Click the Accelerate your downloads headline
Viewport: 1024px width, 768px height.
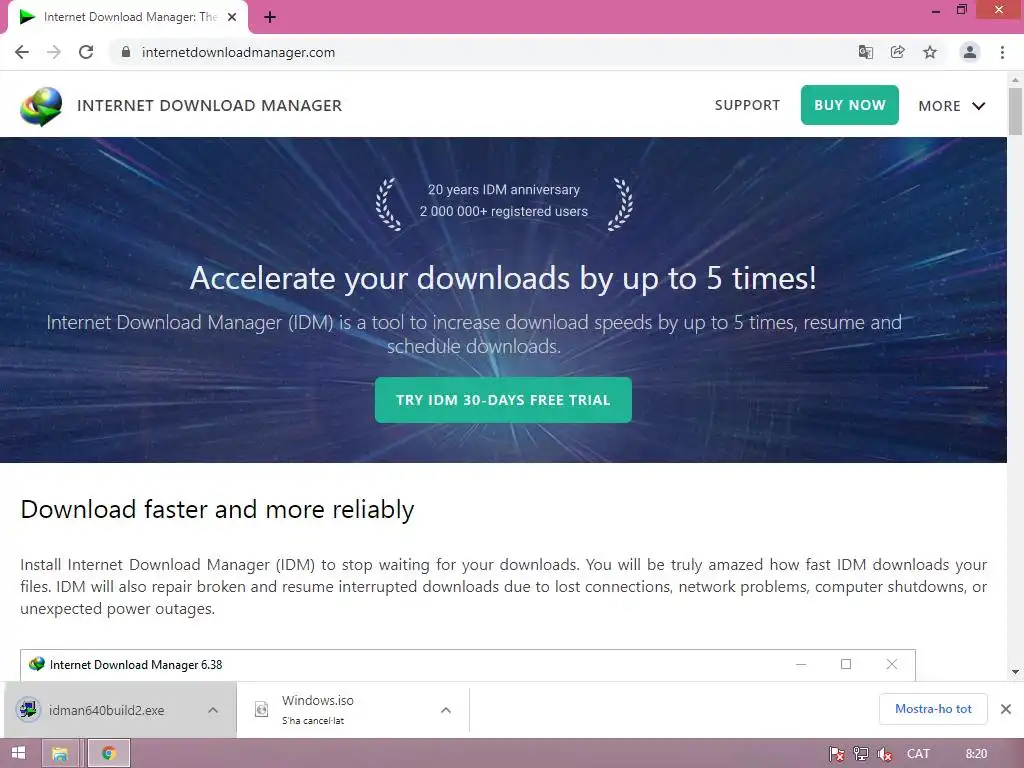(x=503, y=278)
